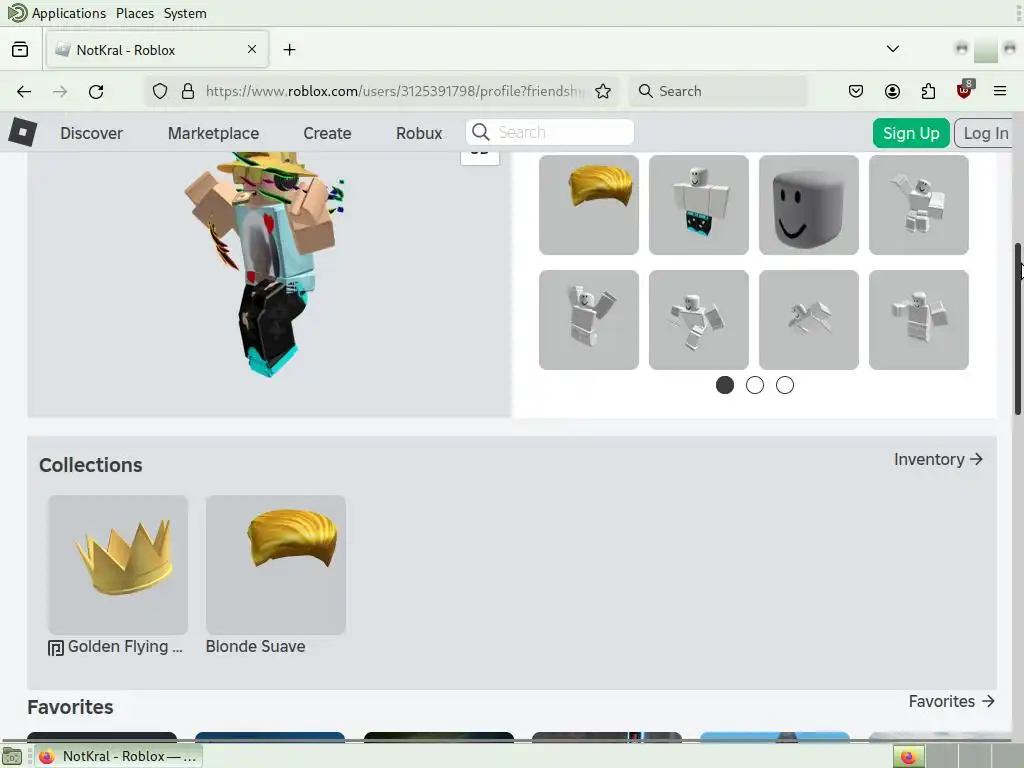Select the first carousel page dot

(x=725, y=385)
